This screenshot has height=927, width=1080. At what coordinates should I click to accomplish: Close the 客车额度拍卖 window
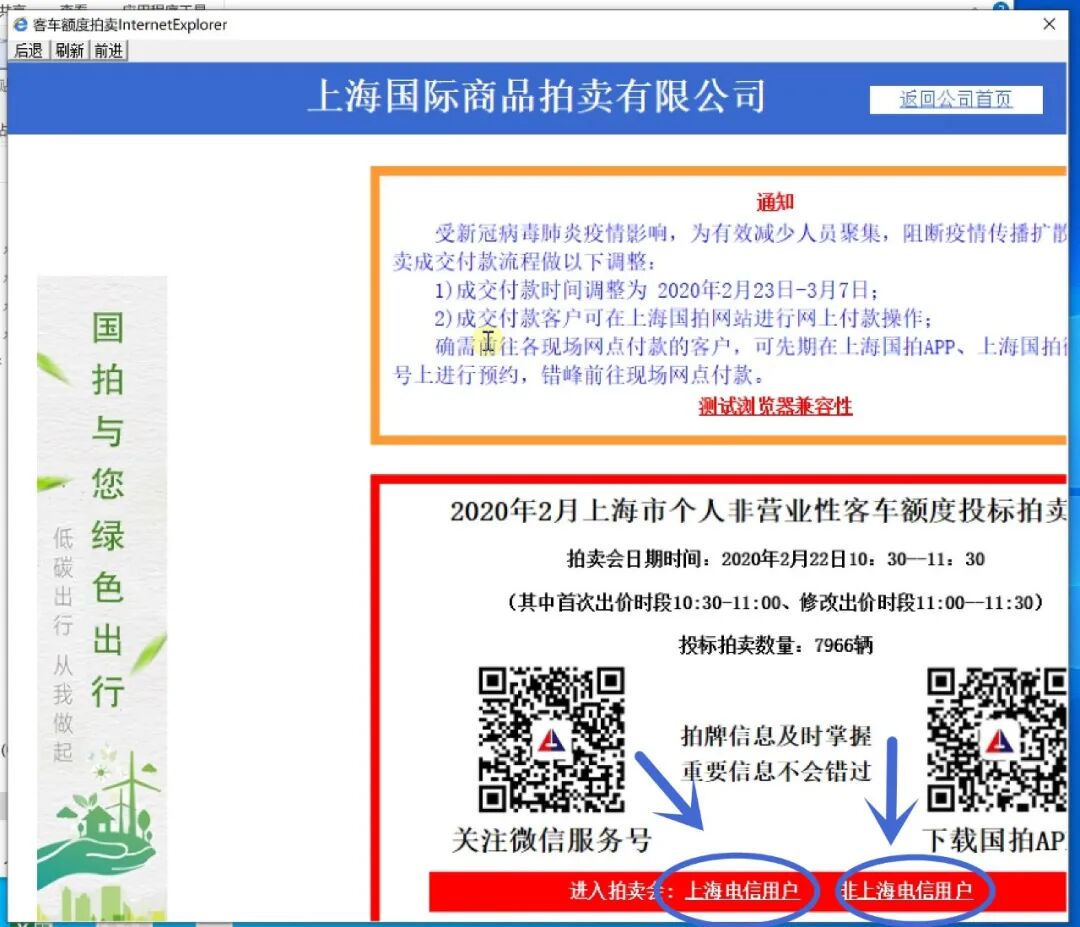1049,24
